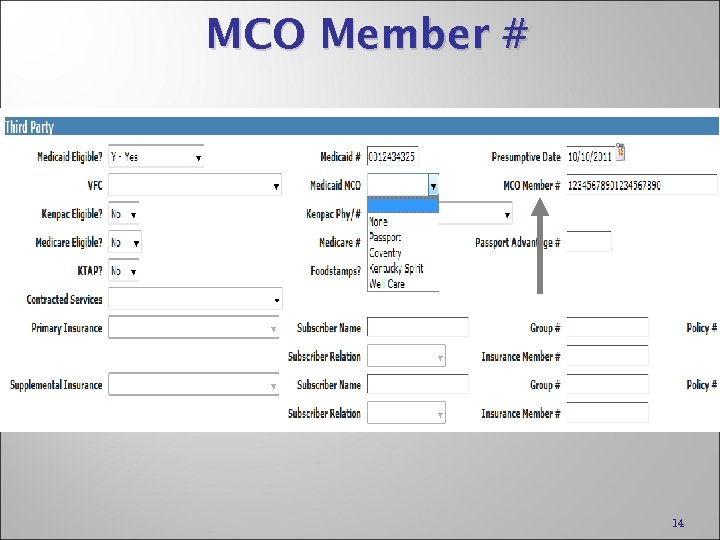Click Group # field in Supplemental Insurance row

(x=608, y=385)
